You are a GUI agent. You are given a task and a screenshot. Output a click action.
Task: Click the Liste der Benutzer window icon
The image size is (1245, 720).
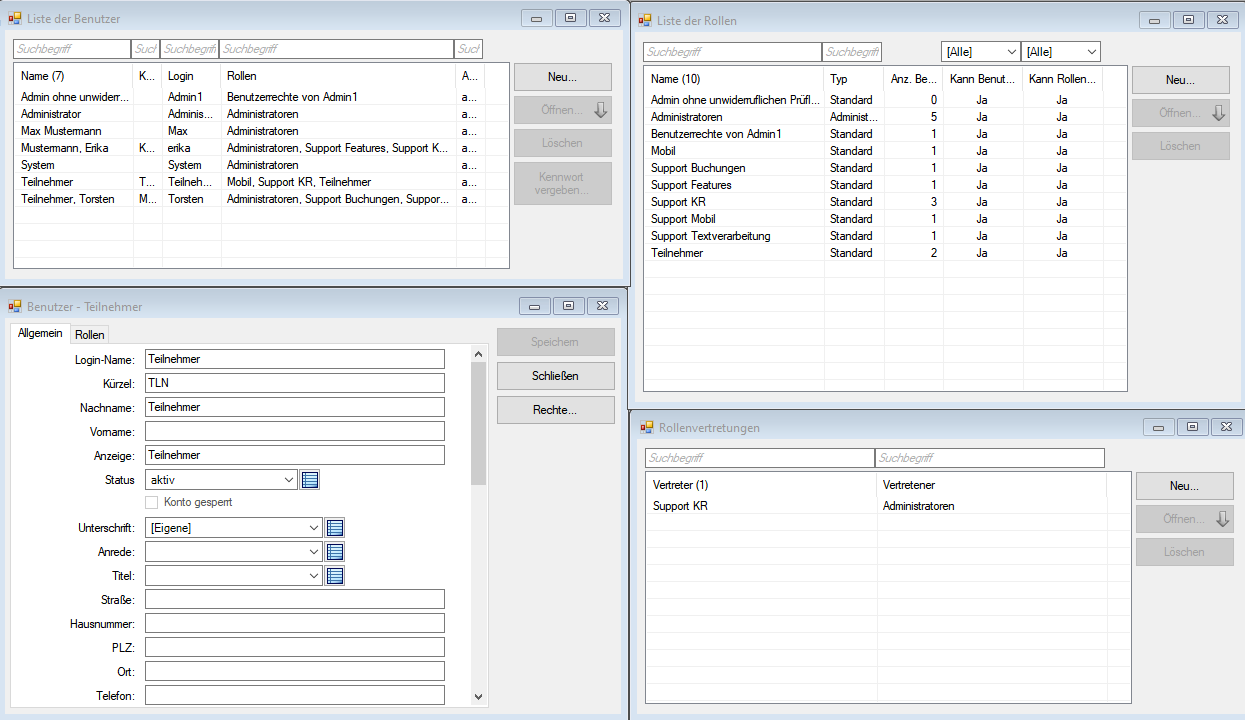[15, 19]
